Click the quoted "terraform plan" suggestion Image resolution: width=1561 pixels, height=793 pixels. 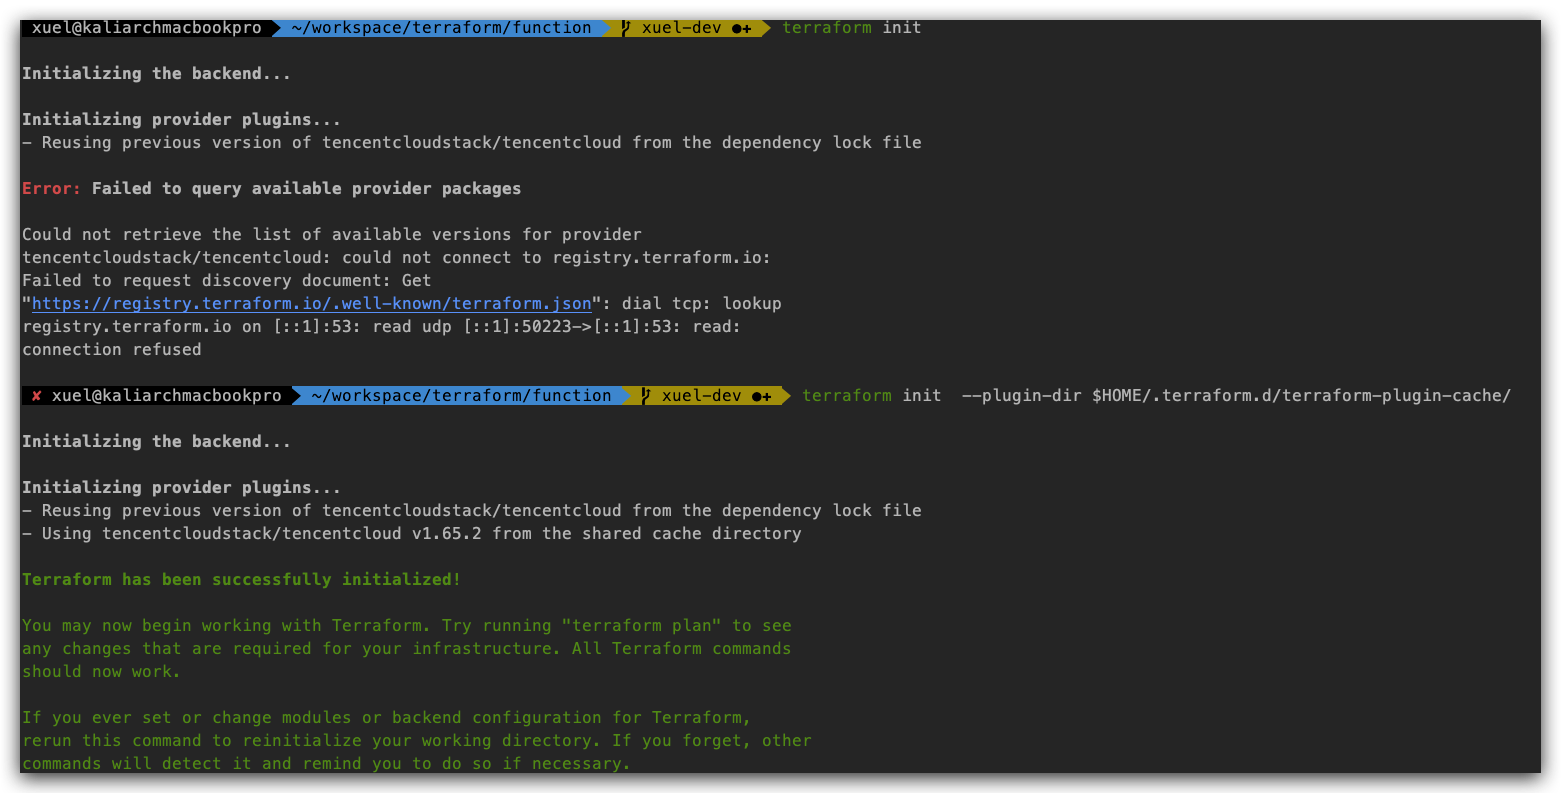click(641, 626)
